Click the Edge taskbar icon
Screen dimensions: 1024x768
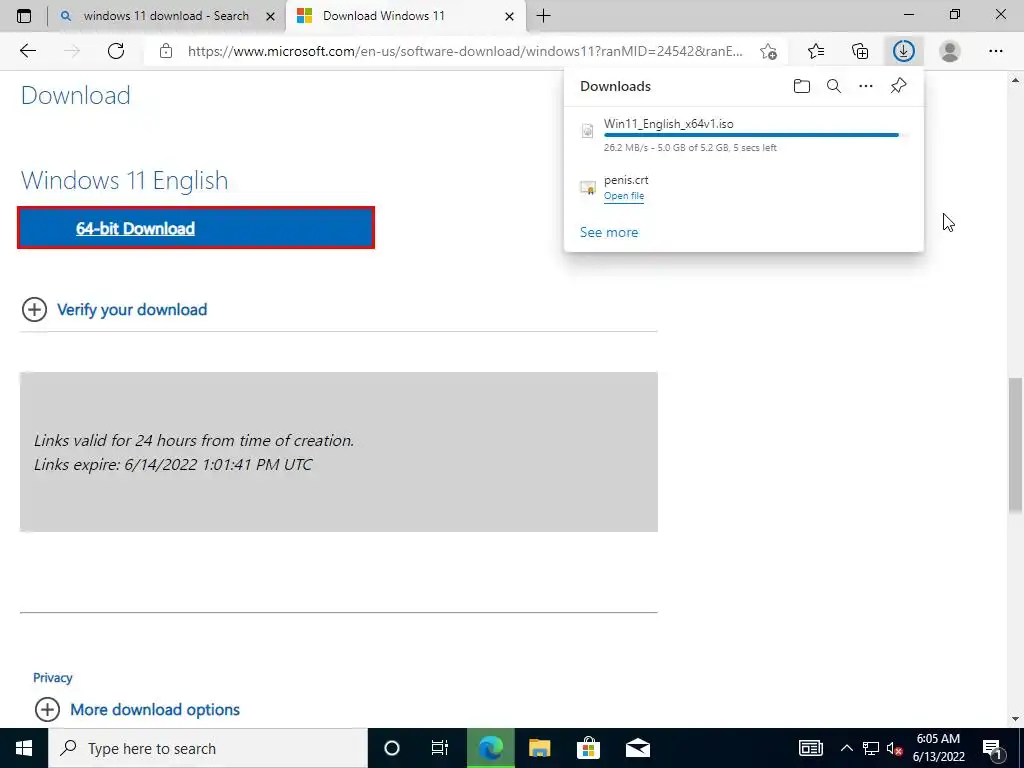(x=490, y=748)
